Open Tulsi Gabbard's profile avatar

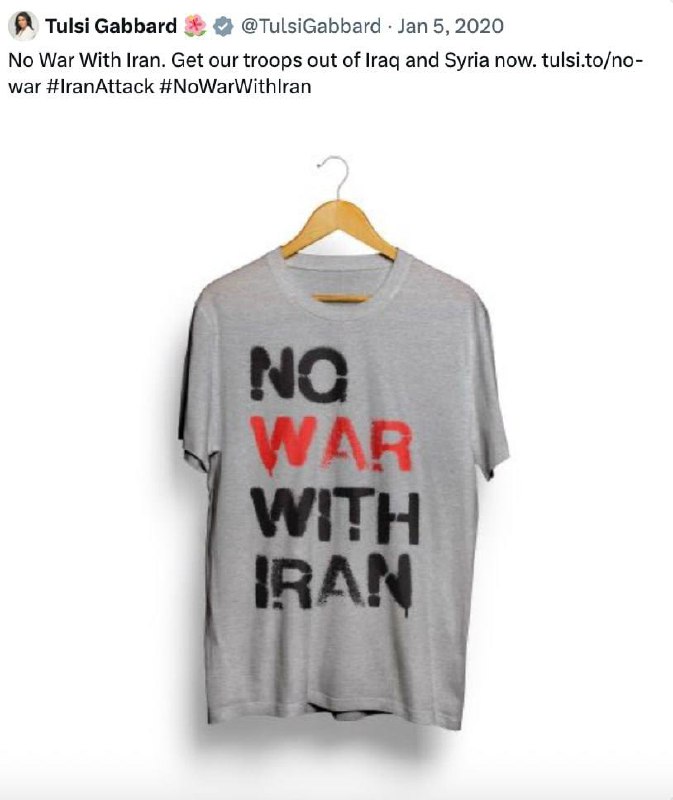tap(23, 26)
